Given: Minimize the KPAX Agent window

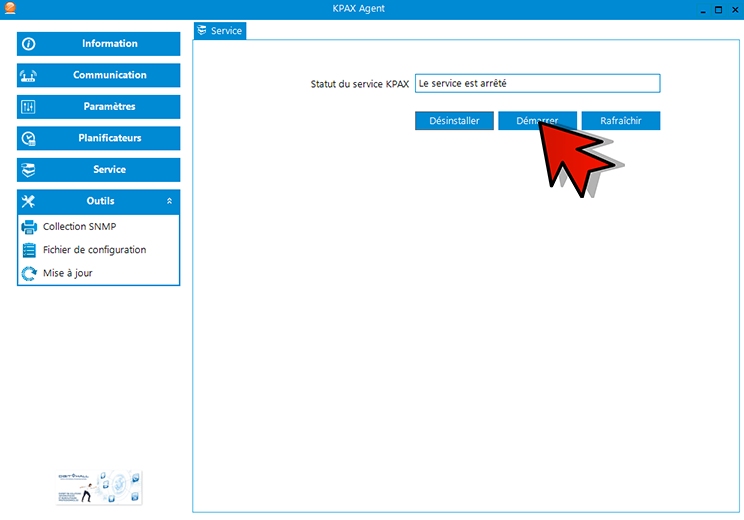Looking at the screenshot, I should tap(703, 10).
